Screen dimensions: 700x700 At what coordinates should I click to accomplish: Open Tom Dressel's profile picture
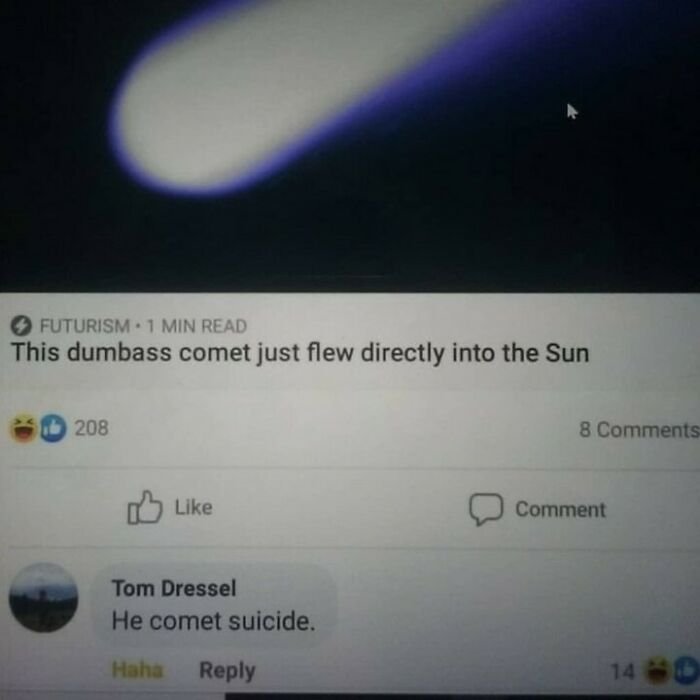43,597
